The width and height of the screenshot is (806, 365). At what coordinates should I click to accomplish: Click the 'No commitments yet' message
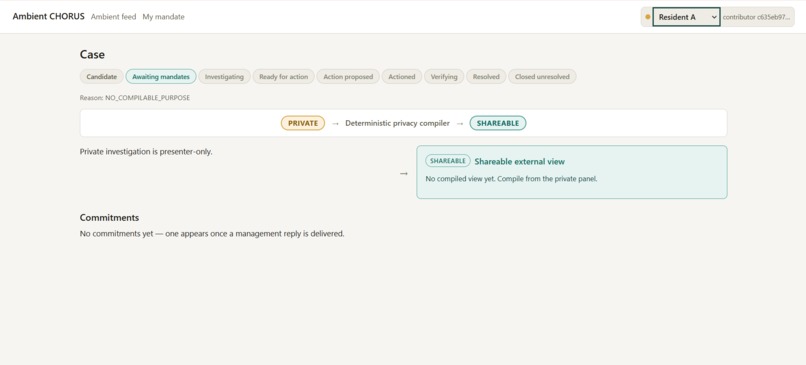coord(212,233)
